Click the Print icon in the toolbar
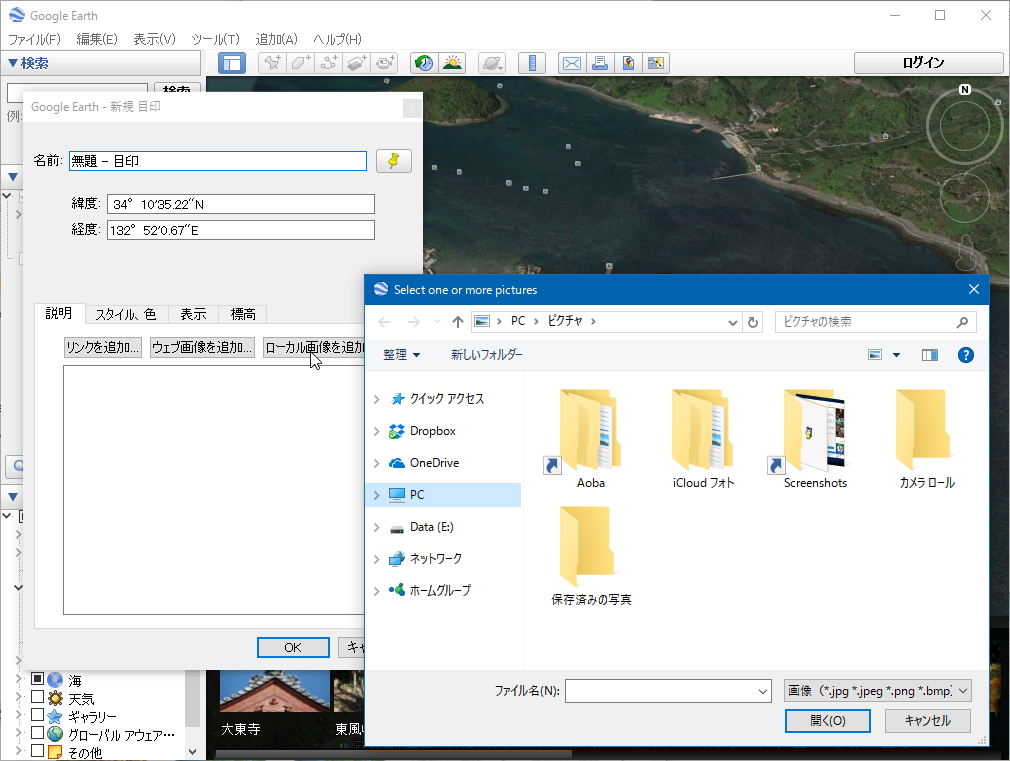Image resolution: width=1010 pixels, height=761 pixels. [600, 62]
